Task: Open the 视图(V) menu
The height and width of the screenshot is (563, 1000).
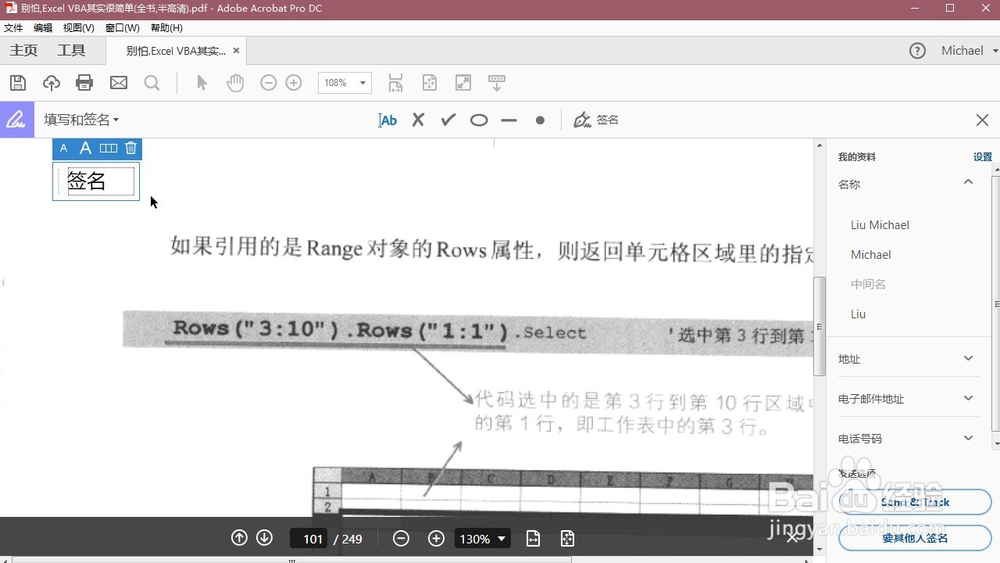Action: pyautogui.click(x=78, y=28)
